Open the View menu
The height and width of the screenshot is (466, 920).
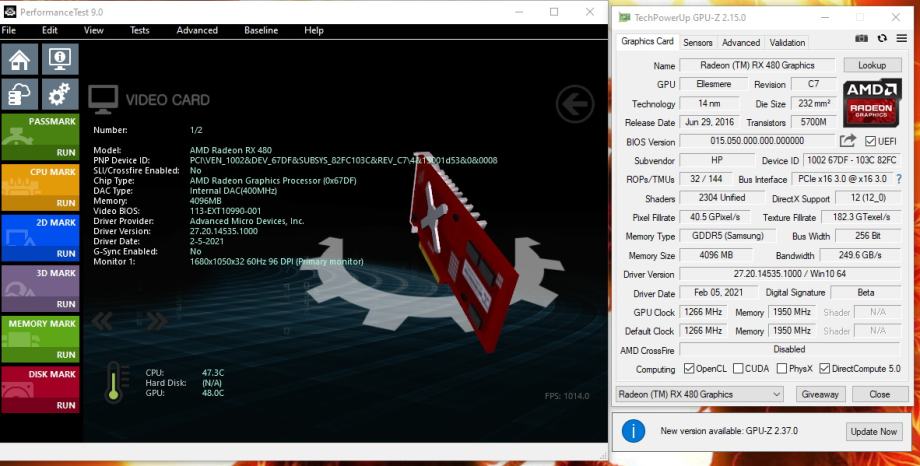pyautogui.click(x=93, y=31)
